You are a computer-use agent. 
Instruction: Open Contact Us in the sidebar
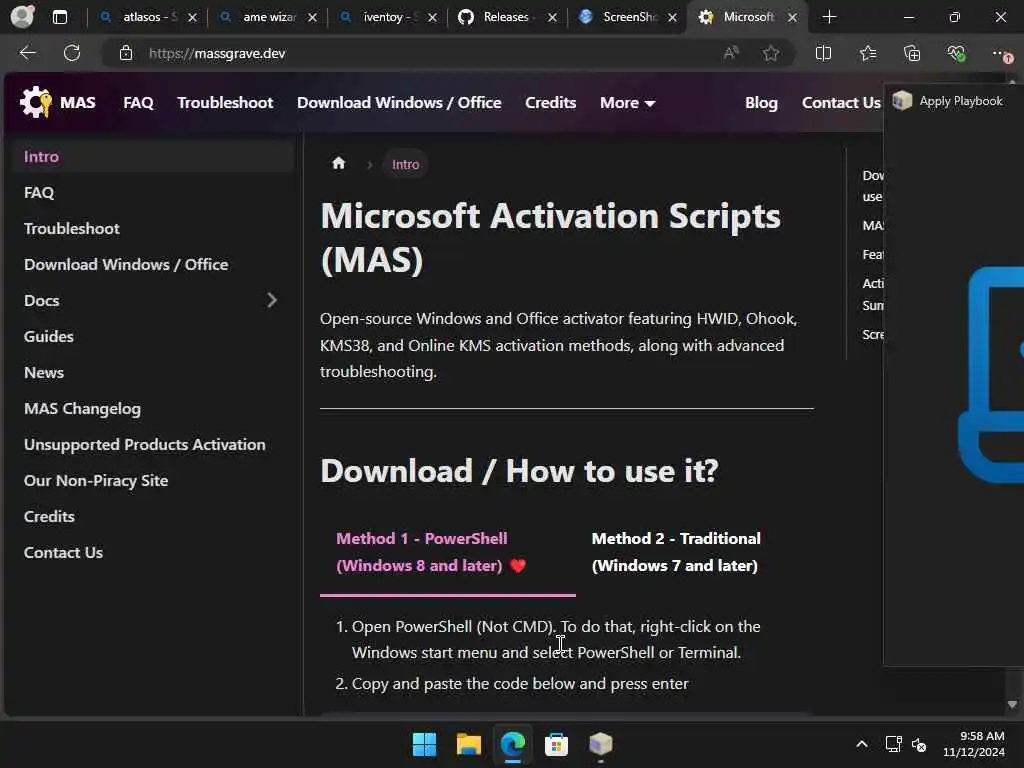tap(153, 552)
